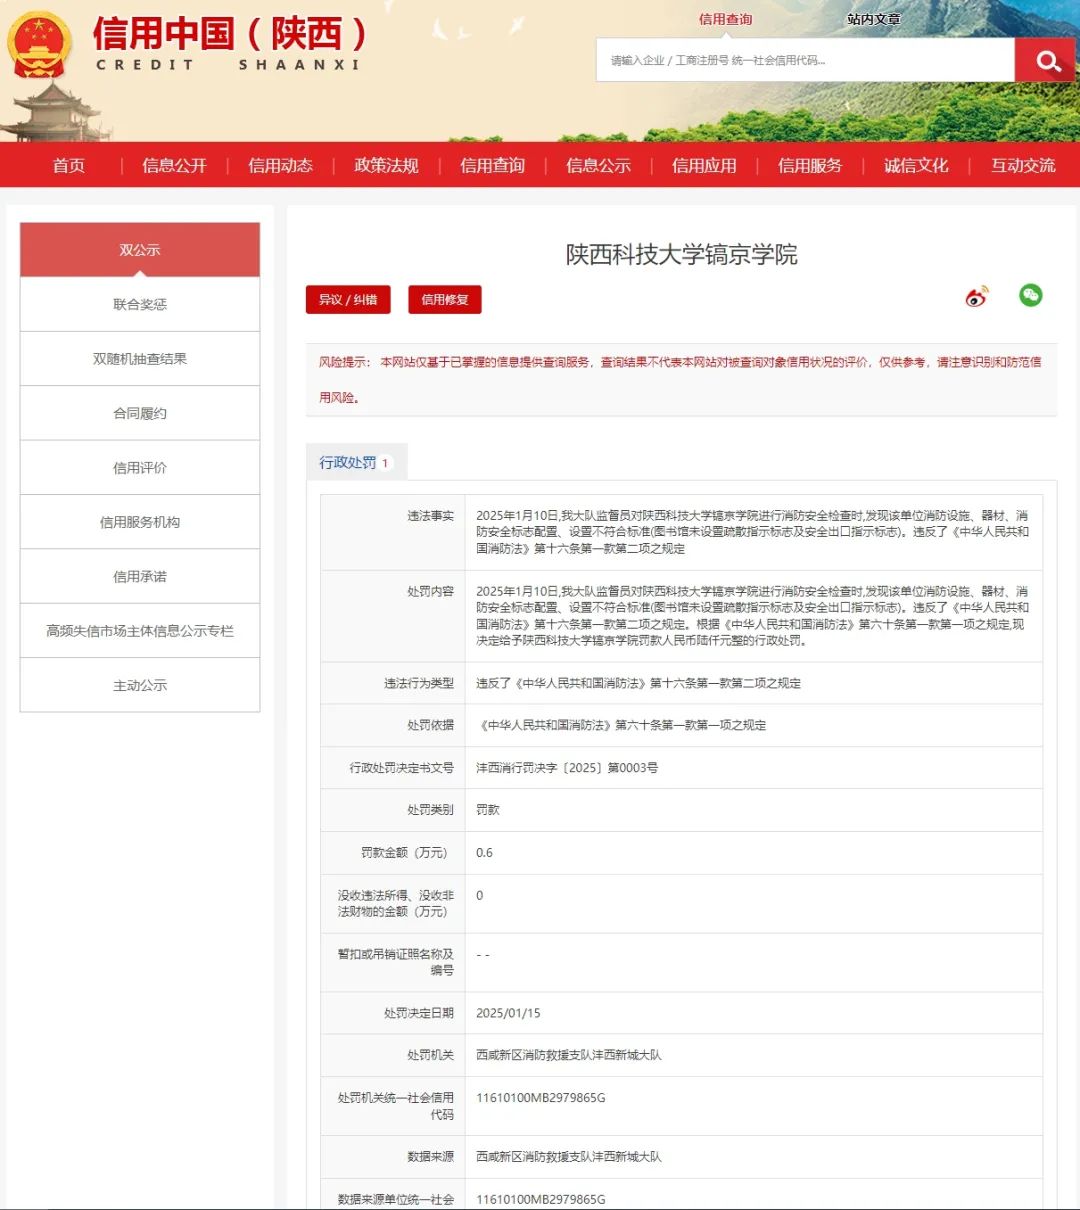Image resolution: width=1080 pixels, height=1210 pixels.
Task: Open 首页 in main navigation
Action: [x=69, y=165]
